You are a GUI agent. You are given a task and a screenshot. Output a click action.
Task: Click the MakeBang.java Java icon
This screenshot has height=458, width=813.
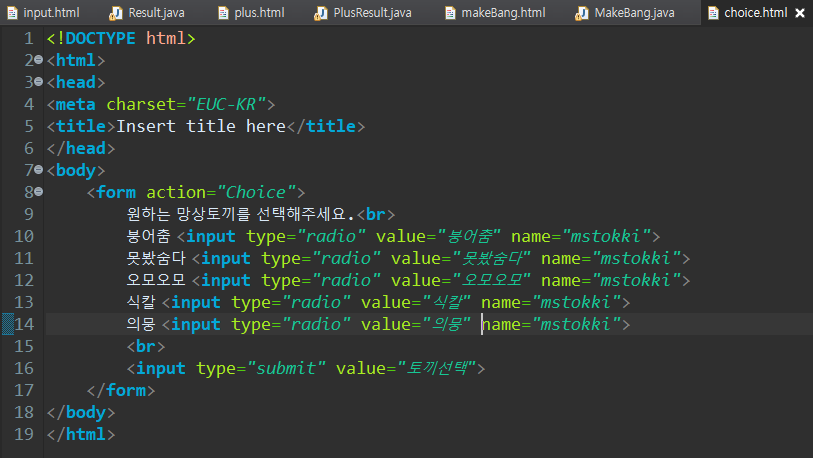581,13
